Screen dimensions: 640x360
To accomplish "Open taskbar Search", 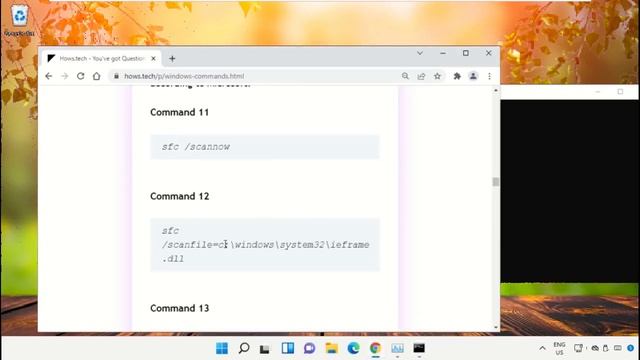I will (244, 348).
